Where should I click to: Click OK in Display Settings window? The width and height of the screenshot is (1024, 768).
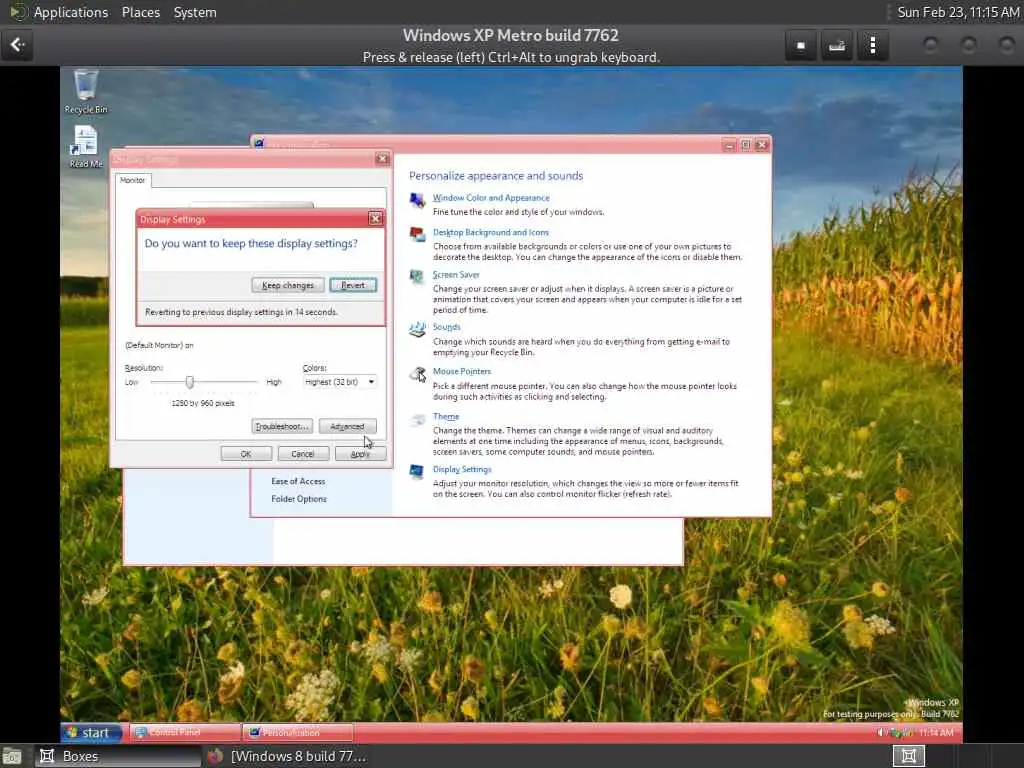coord(246,454)
